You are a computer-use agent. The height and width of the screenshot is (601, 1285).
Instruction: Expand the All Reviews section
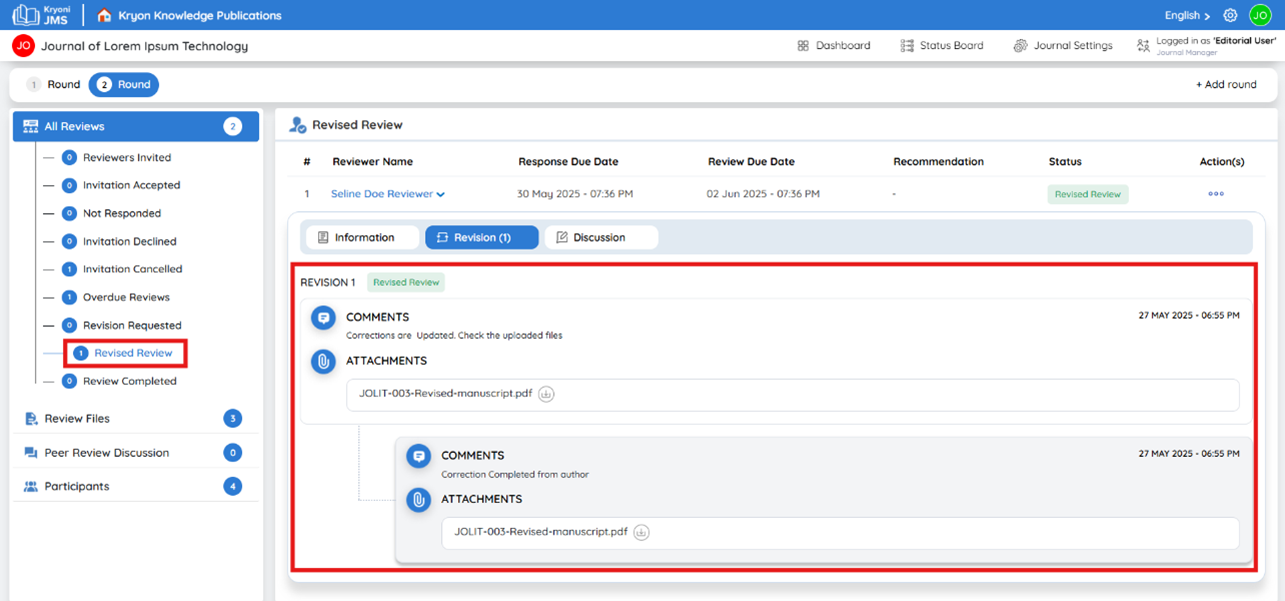point(136,126)
